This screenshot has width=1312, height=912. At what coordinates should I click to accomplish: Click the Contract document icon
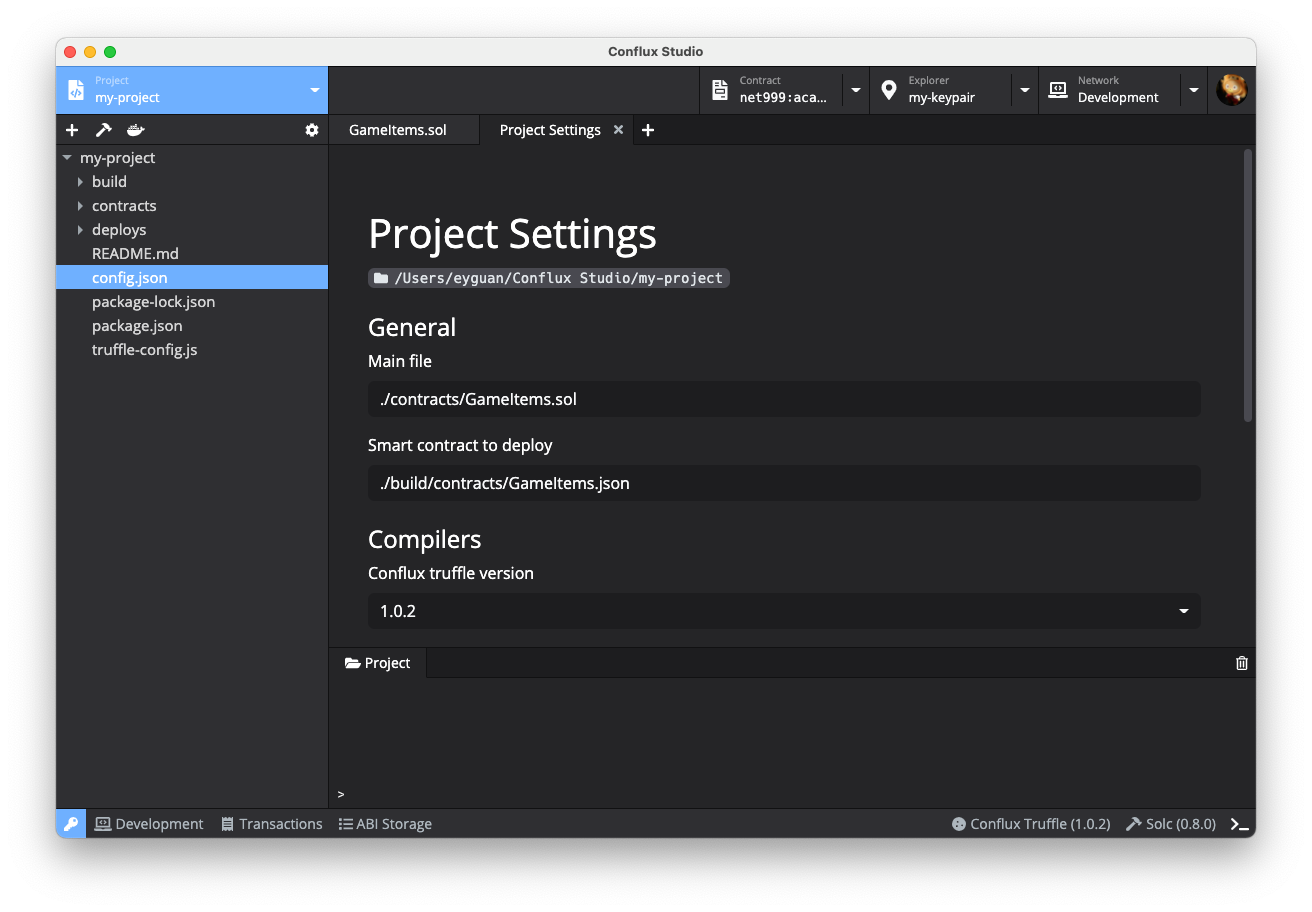(720, 90)
